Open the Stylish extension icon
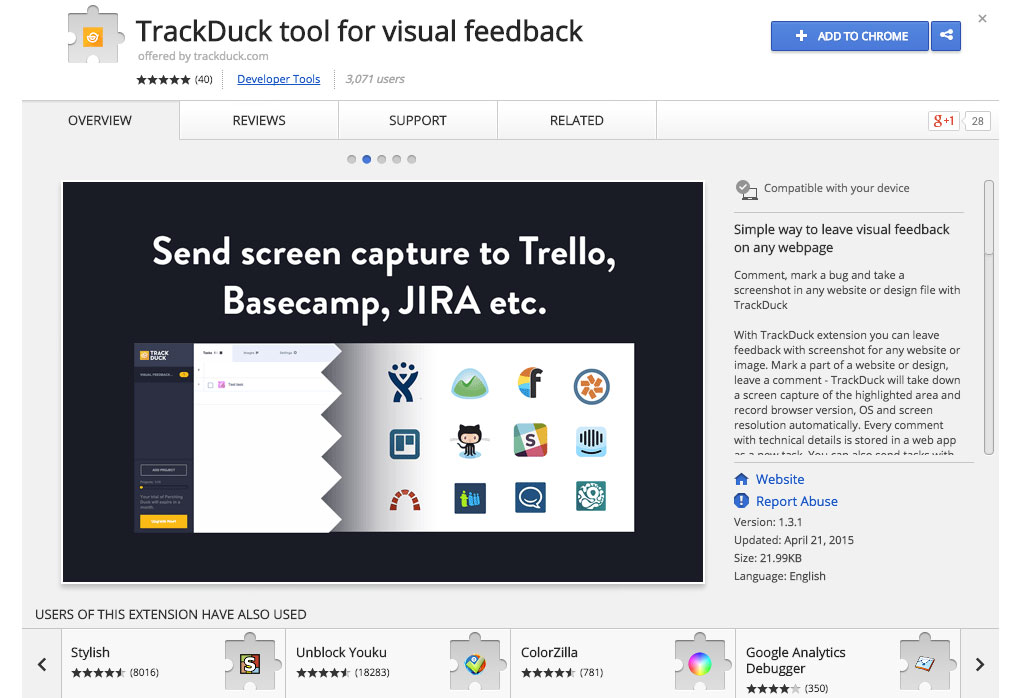This screenshot has width=1022, height=698. 249,663
